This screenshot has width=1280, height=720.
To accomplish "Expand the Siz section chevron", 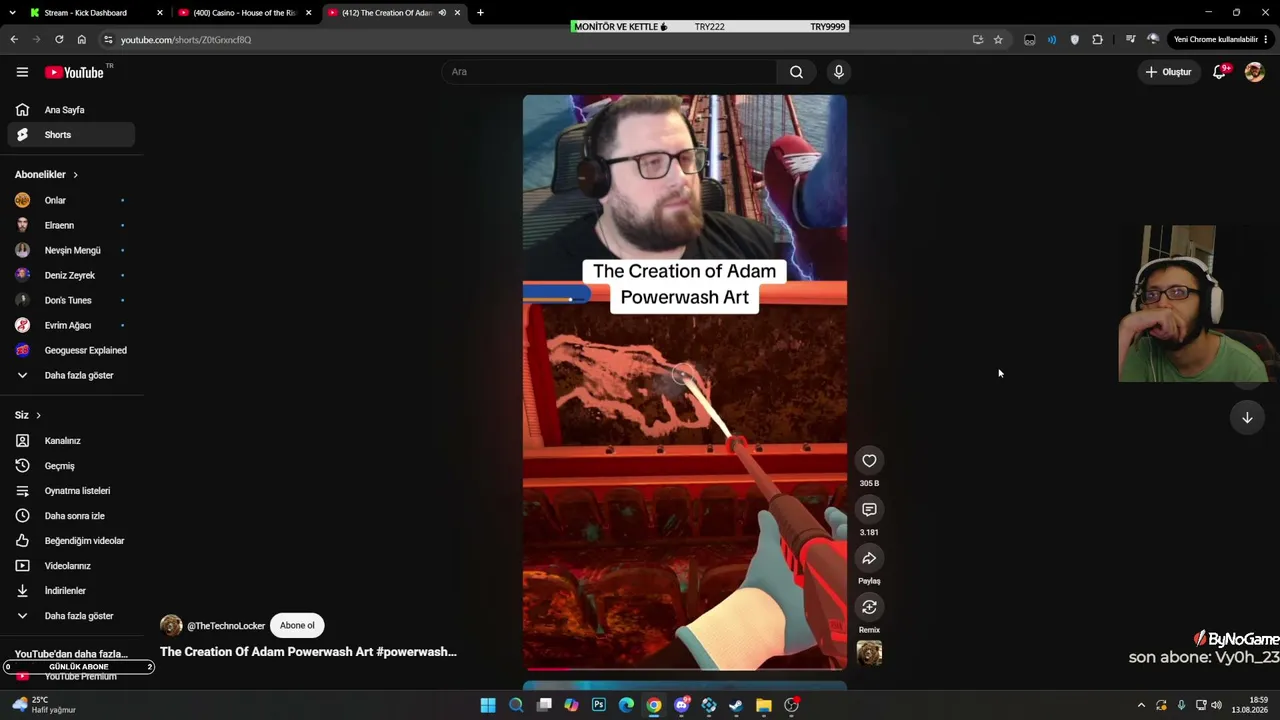I will pos(39,415).
